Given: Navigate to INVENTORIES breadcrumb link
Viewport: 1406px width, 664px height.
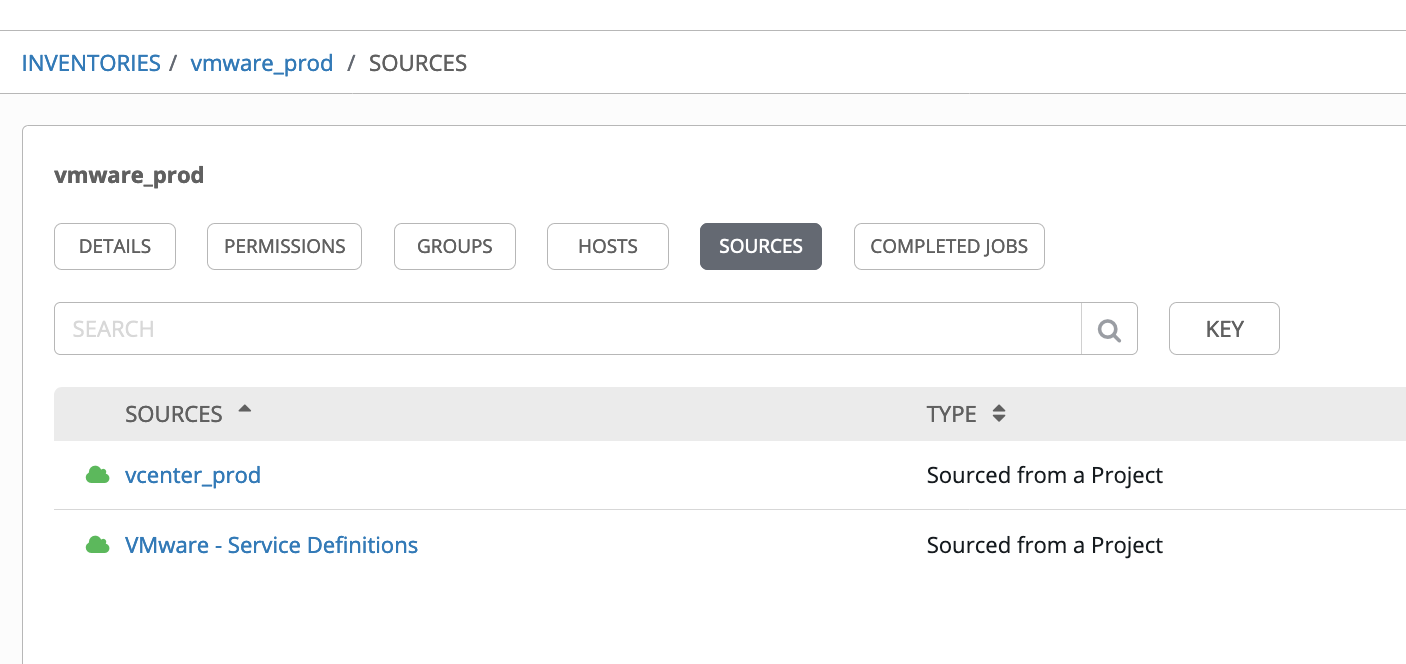Looking at the screenshot, I should pyautogui.click(x=91, y=63).
